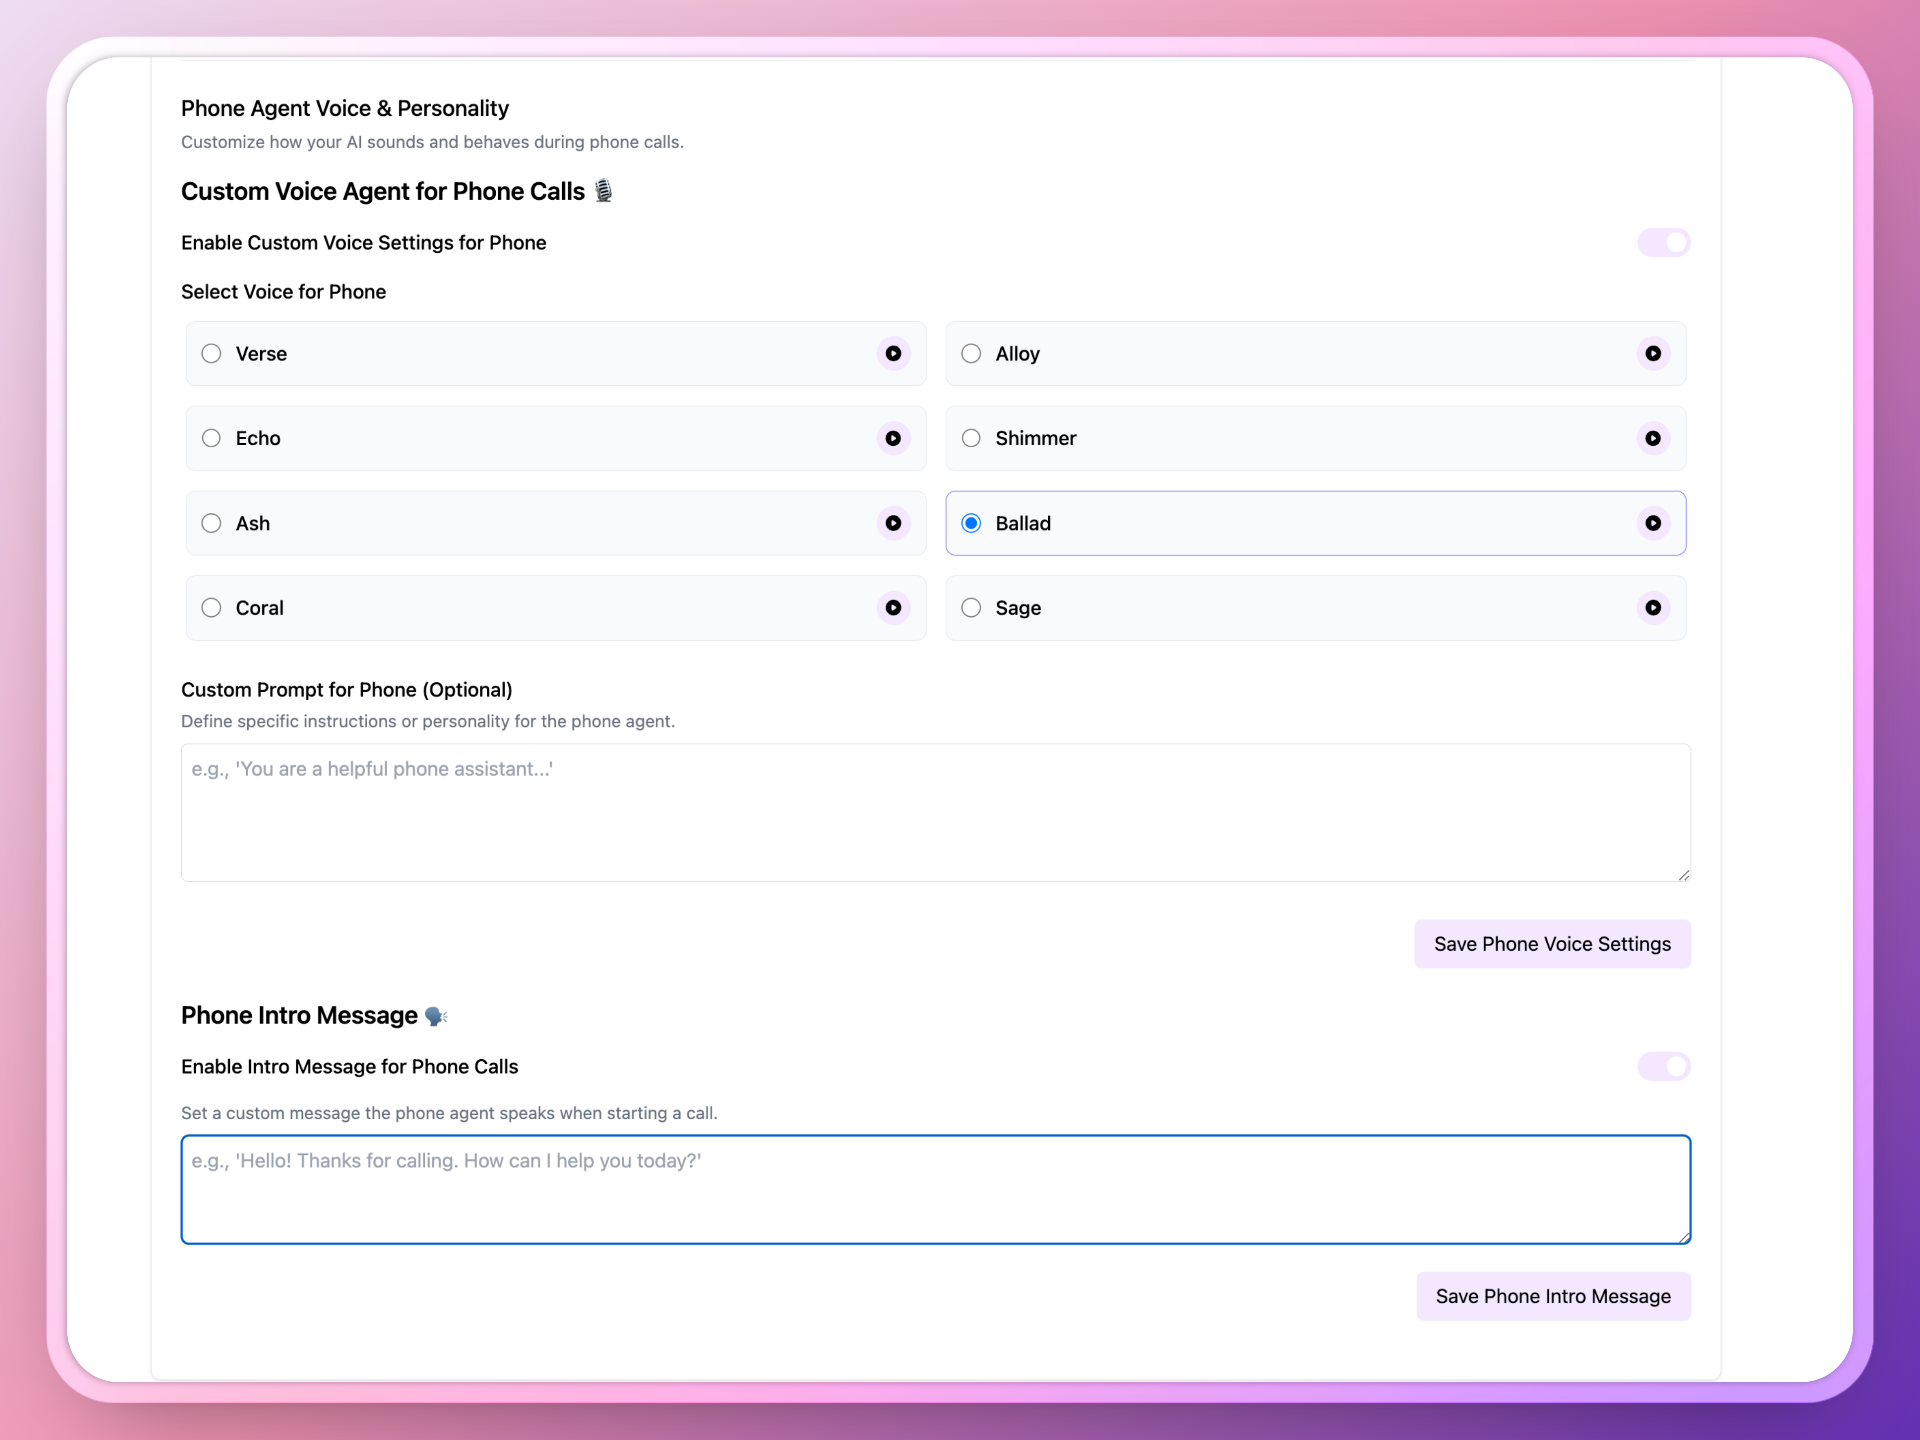This screenshot has width=1920, height=1440.
Task: Click the phone intro message text field
Action: [x=935, y=1189]
